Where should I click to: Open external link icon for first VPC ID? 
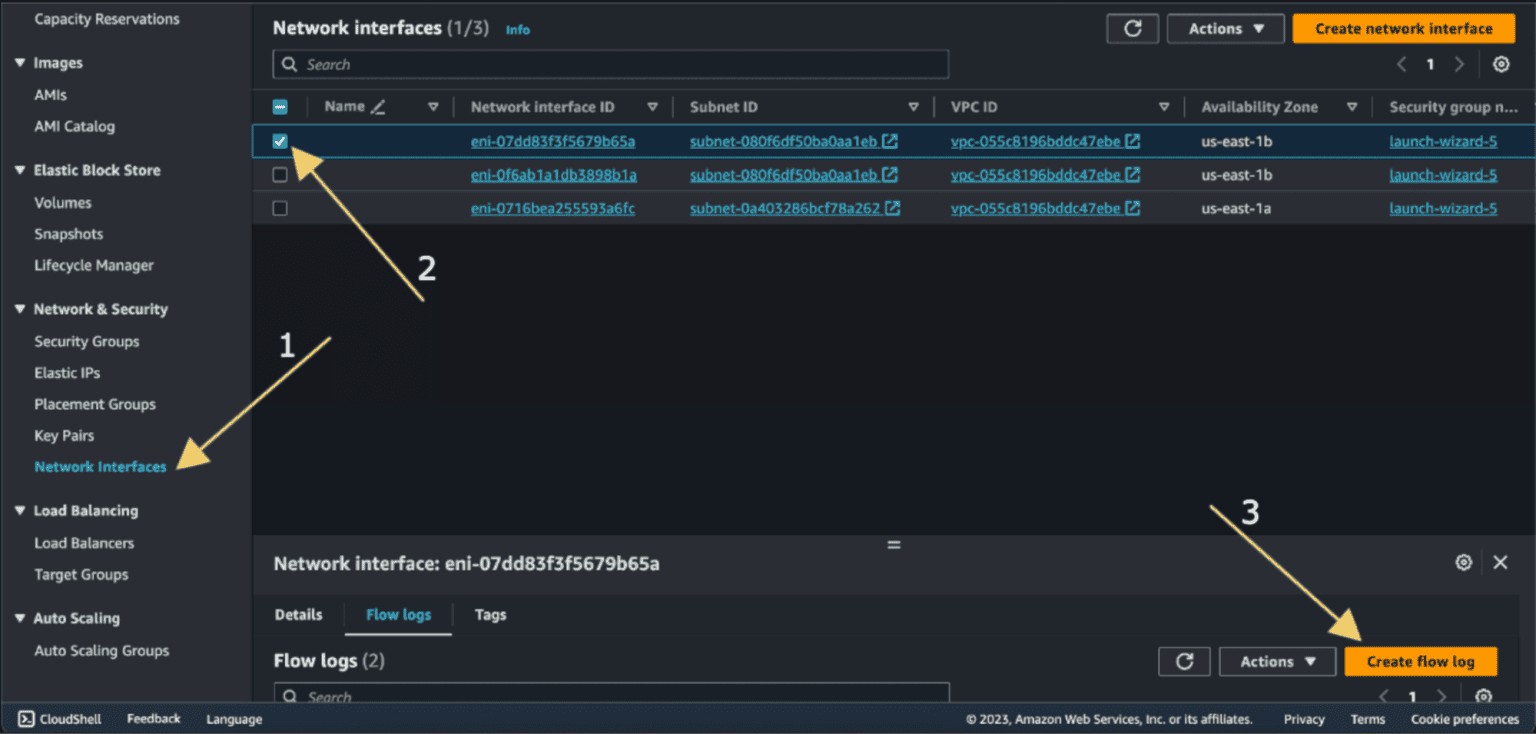(x=1132, y=142)
